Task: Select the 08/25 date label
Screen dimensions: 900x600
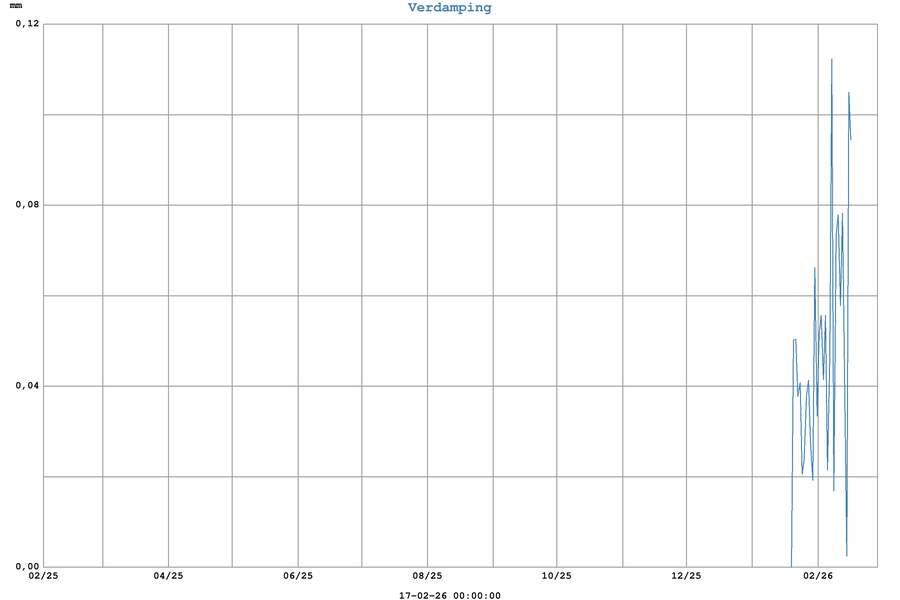Action: click(427, 576)
